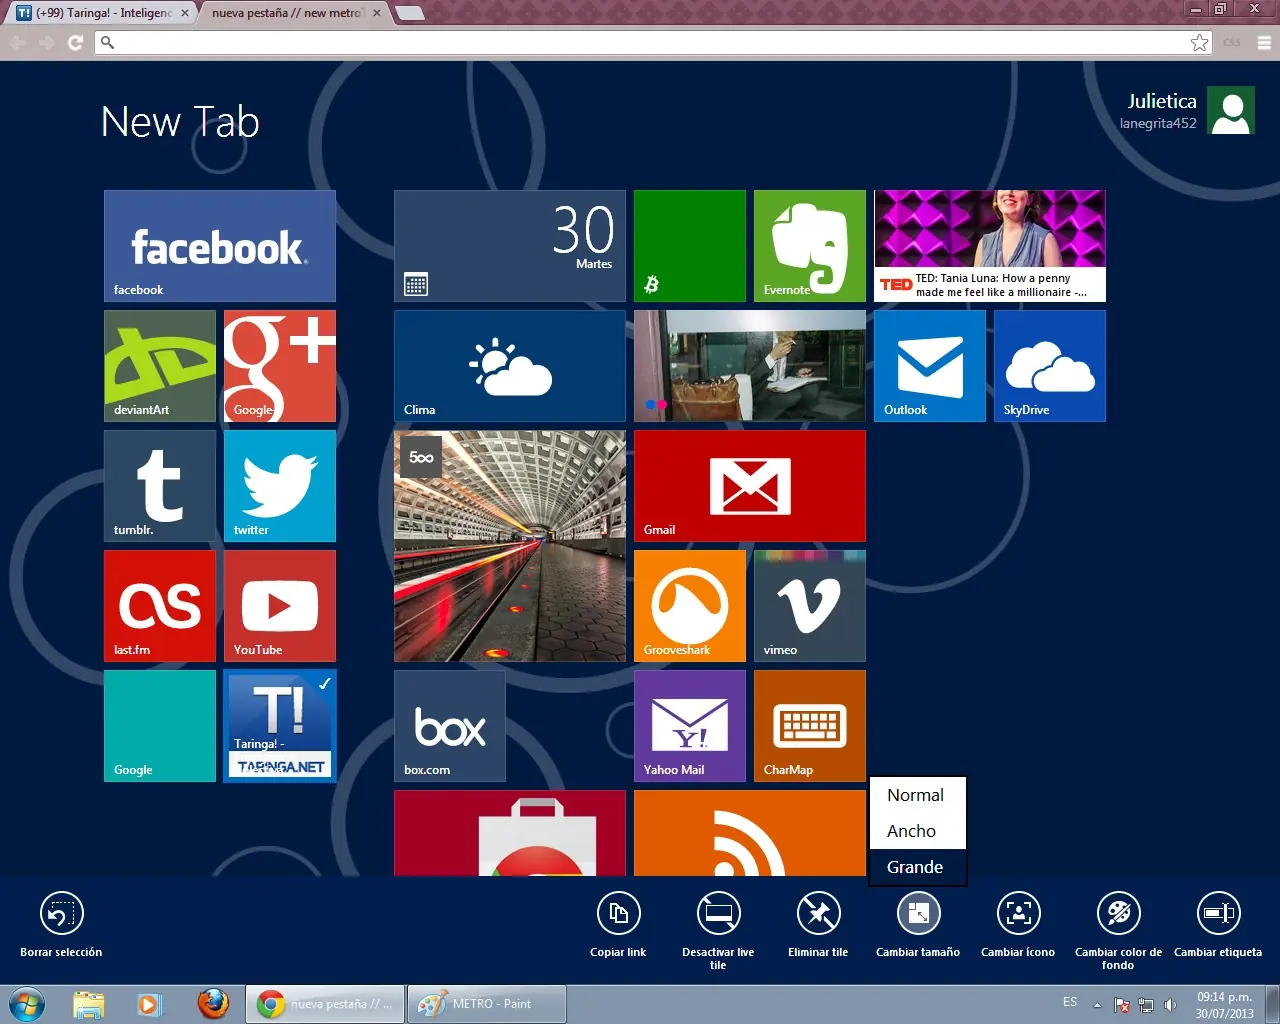The image size is (1280, 1024).
Task: Open the Outlook tile
Action: (930, 366)
